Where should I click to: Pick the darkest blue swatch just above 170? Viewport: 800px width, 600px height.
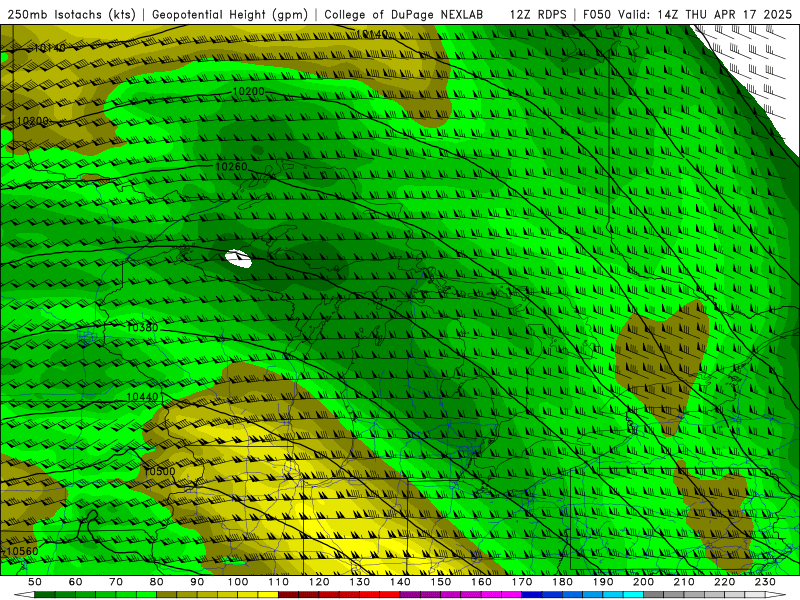pyautogui.click(x=532, y=595)
